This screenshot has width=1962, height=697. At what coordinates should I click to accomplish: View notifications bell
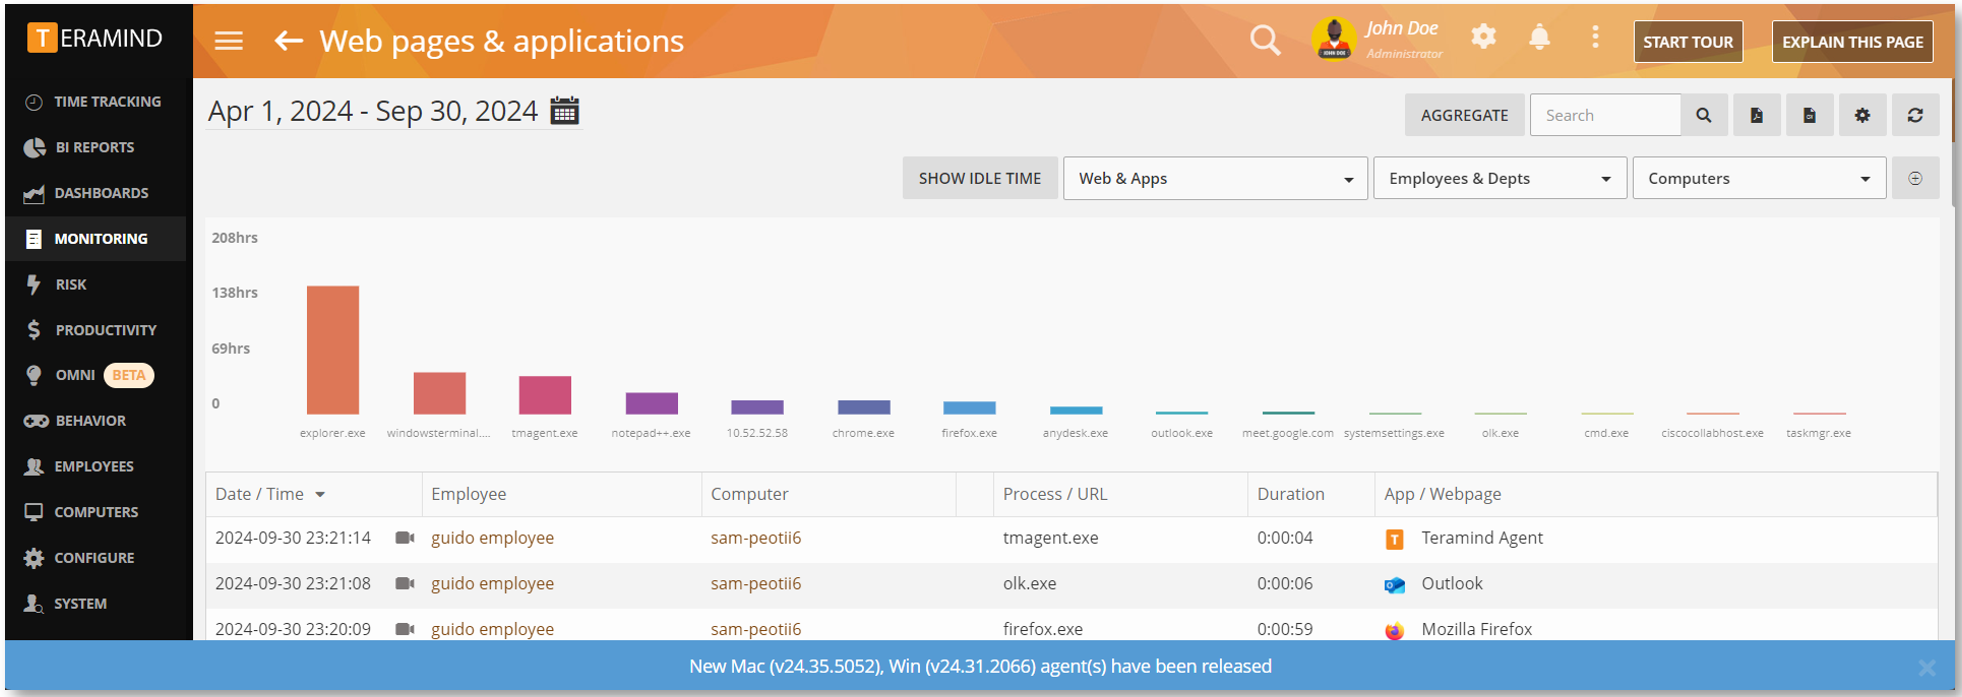coord(1540,38)
